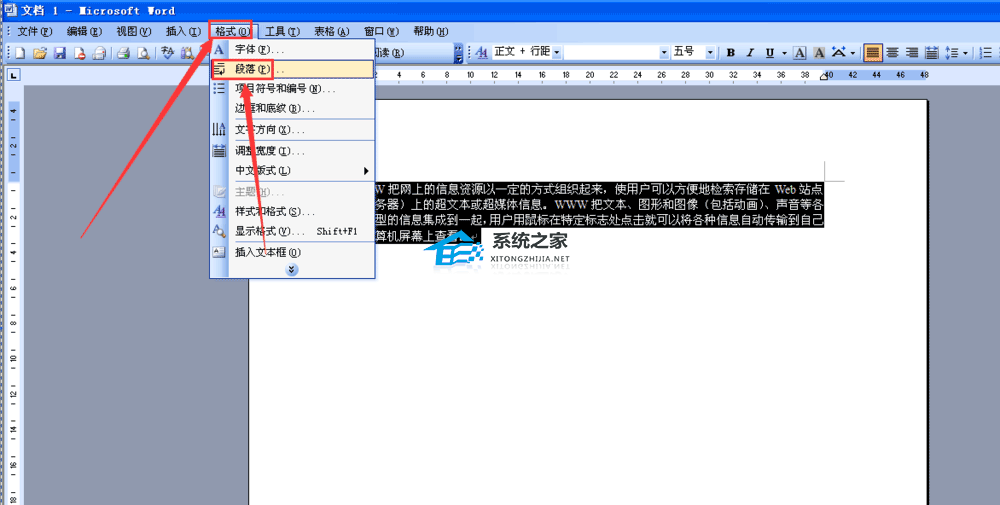
Task: Save the document using the floppy disk icon
Action: click(60, 53)
